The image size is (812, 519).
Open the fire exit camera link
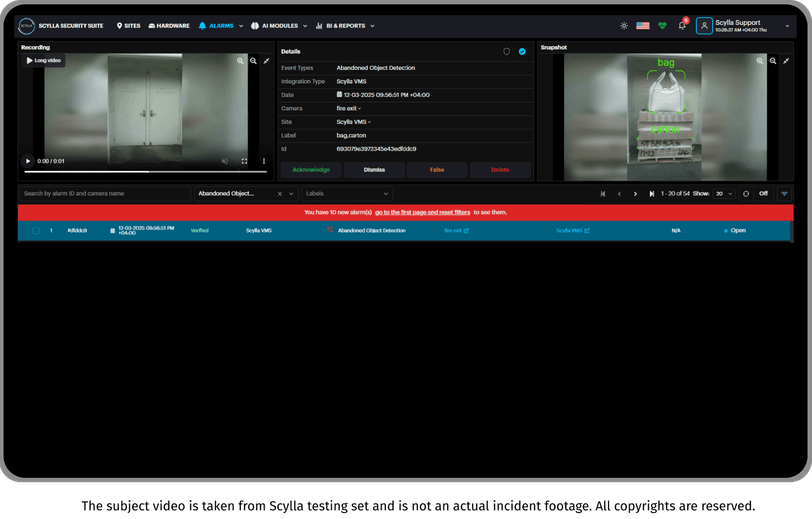point(456,230)
